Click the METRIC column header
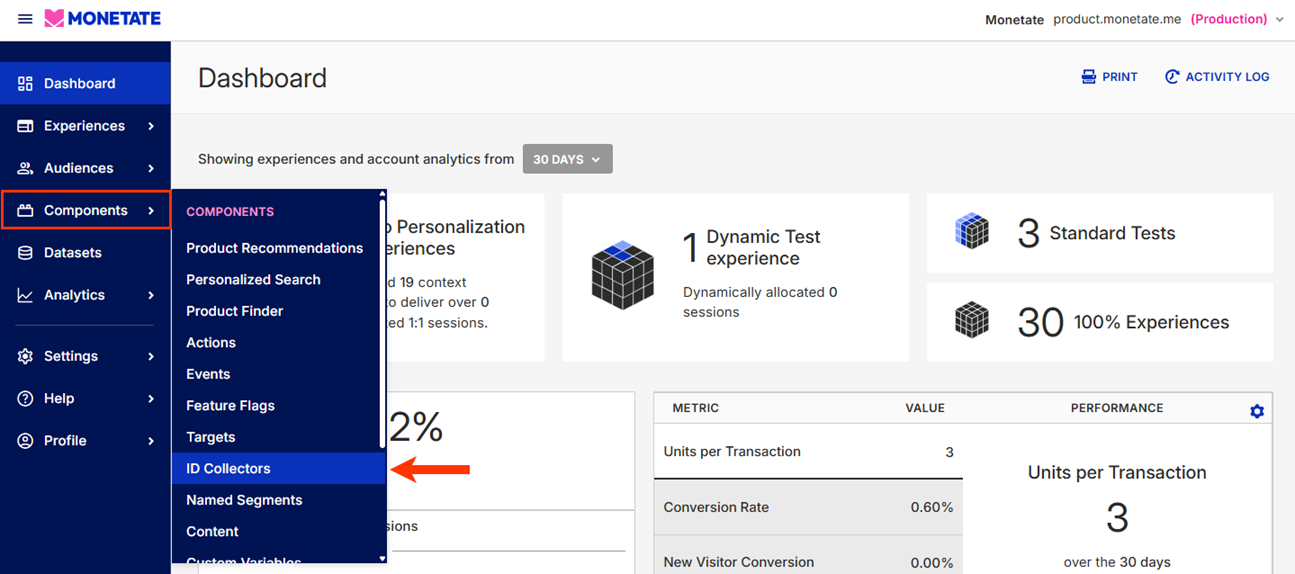 [695, 408]
